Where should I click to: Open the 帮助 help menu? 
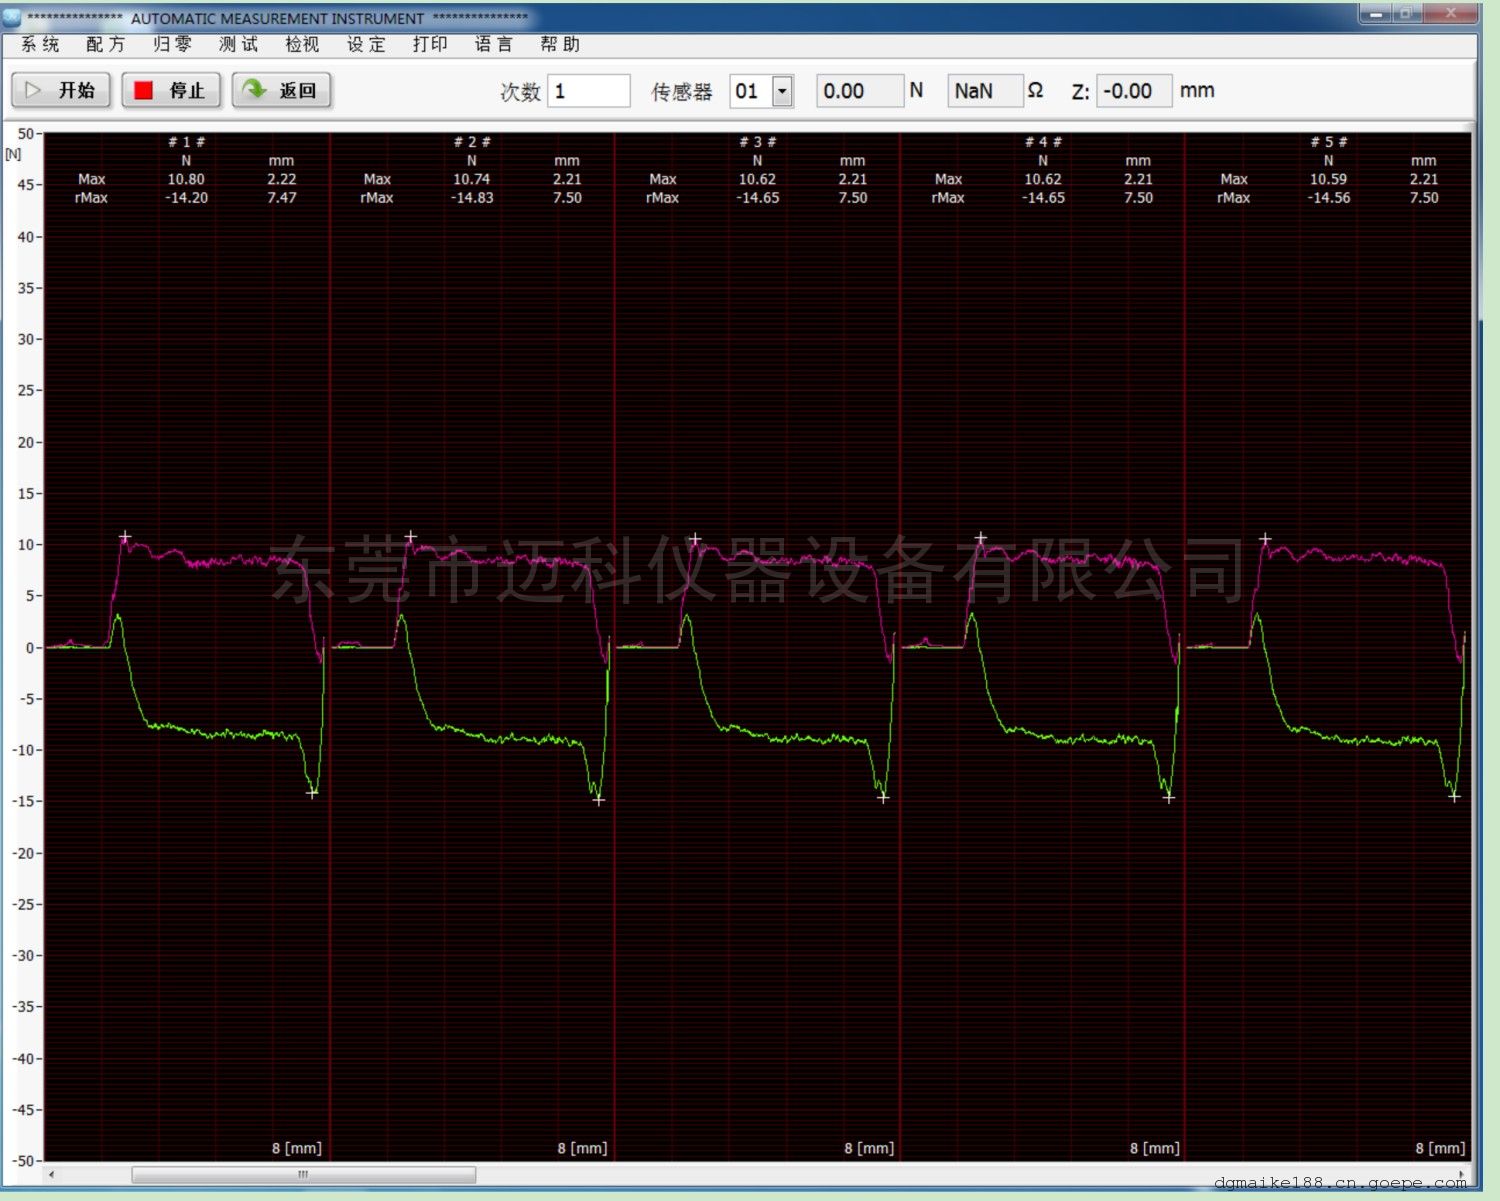click(x=559, y=44)
